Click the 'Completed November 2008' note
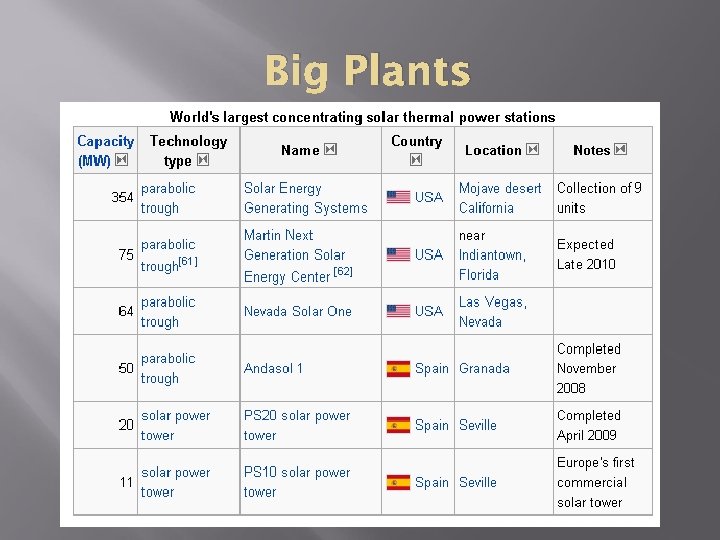Screen dimensions: 720x540 pyautogui.click(x=589, y=368)
